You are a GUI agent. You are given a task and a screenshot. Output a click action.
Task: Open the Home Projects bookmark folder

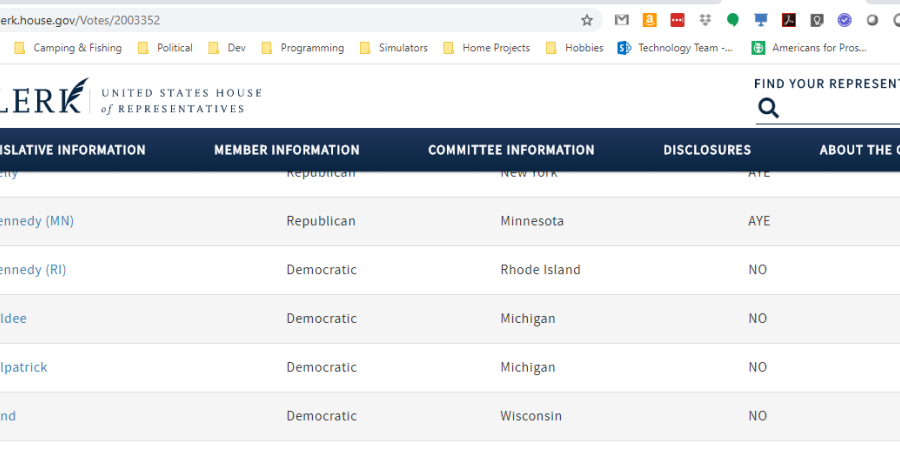487,48
